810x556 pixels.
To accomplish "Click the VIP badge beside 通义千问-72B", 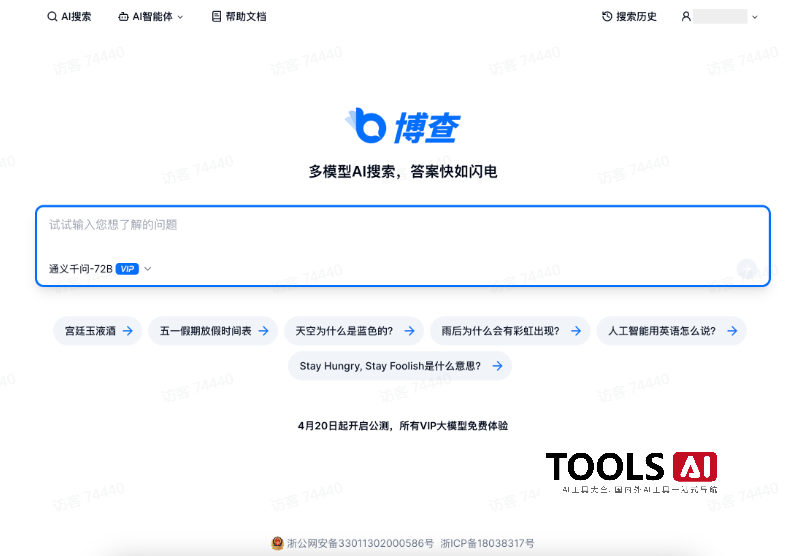I will [x=127, y=269].
